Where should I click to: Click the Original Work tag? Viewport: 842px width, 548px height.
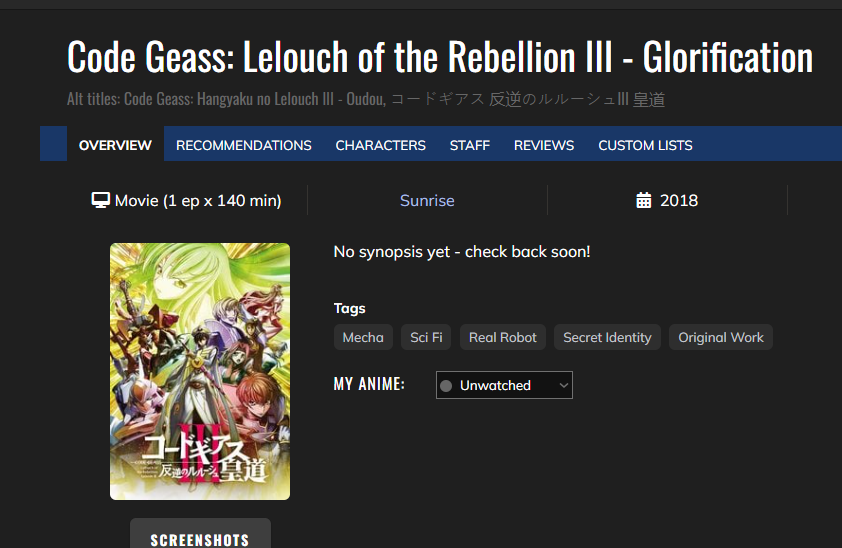point(720,338)
